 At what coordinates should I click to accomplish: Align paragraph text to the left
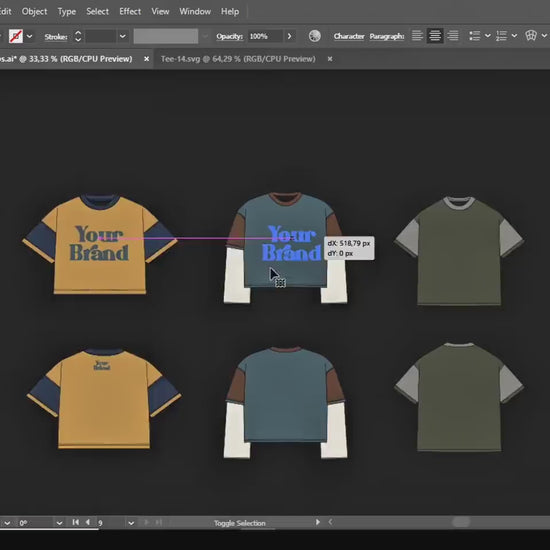coord(417,36)
